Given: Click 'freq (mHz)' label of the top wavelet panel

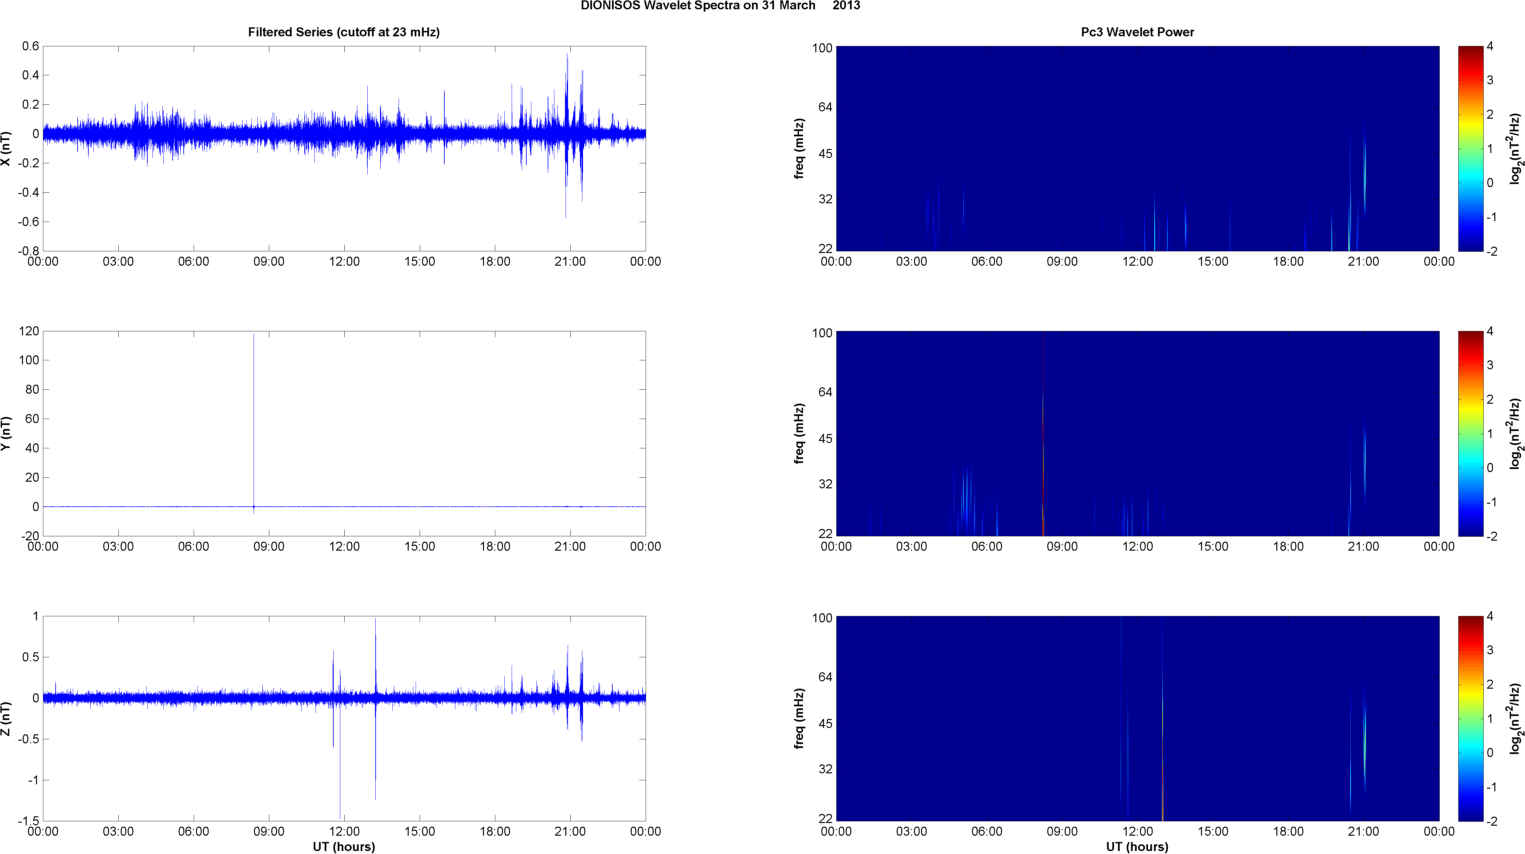Looking at the screenshot, I should [800, 148].
